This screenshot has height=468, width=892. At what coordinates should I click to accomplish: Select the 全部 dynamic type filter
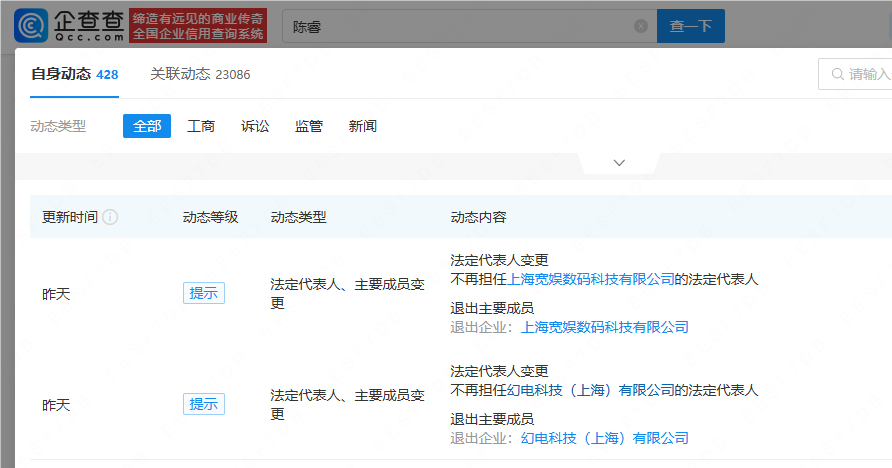147,126
